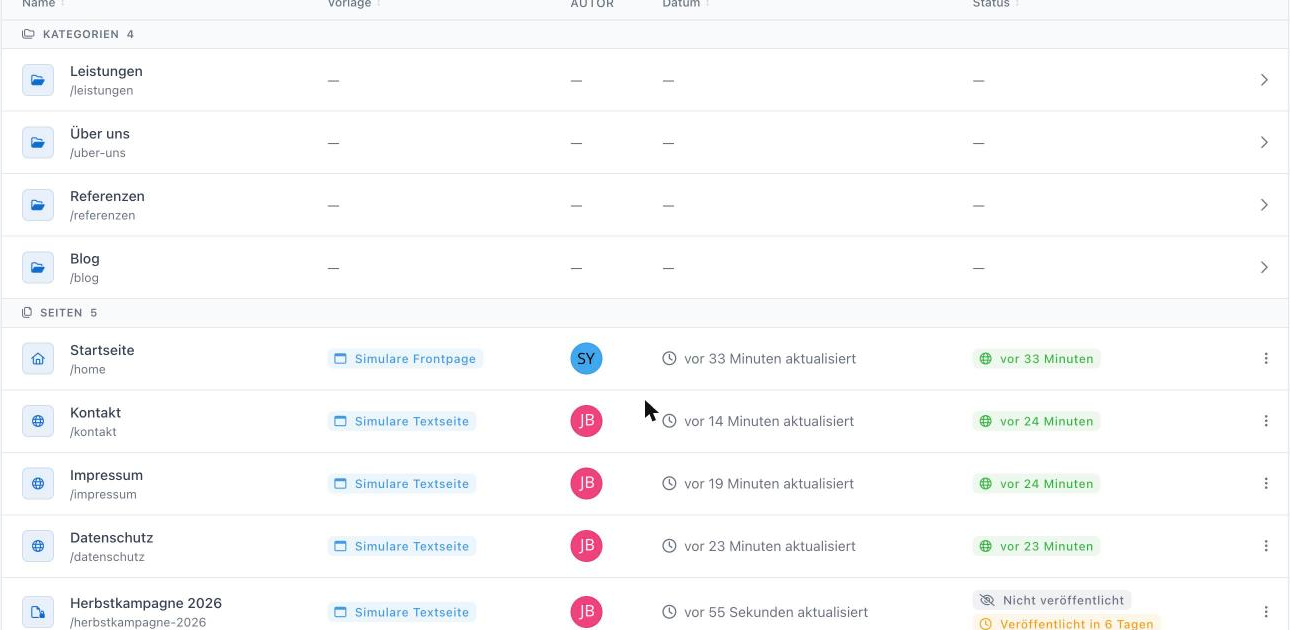
Task: Open more options for Herbstkampagne 2026
Action: [1266, 612]
